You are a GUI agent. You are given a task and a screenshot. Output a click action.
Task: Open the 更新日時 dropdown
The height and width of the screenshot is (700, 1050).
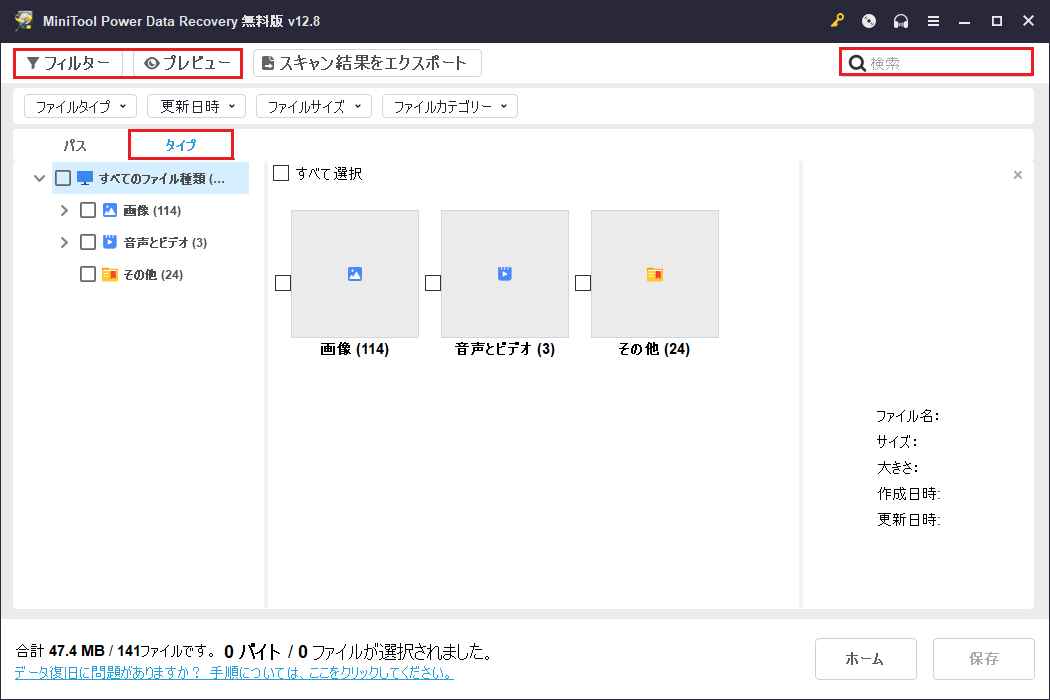(x=196, y=106)
